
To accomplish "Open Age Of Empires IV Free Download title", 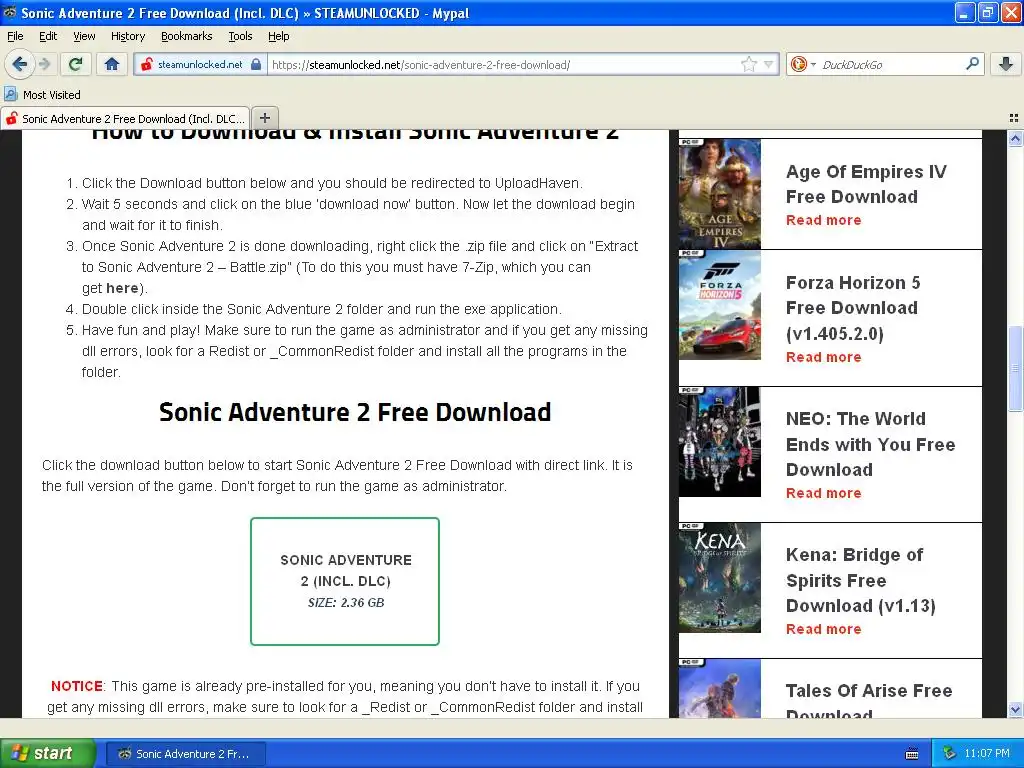I will (866, 184).
